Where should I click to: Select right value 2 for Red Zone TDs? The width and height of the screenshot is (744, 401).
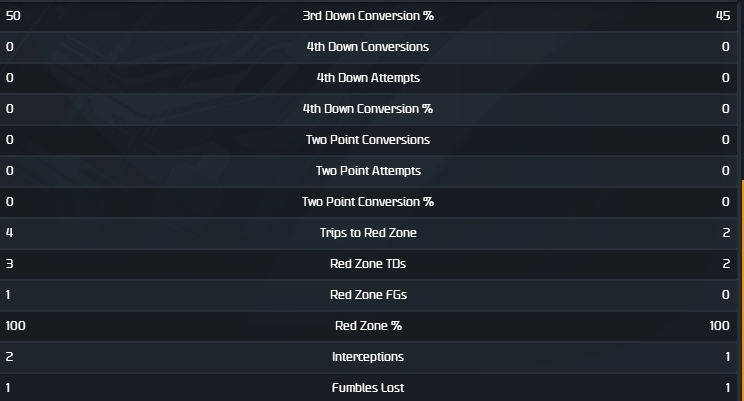click(x=726, y=264)
